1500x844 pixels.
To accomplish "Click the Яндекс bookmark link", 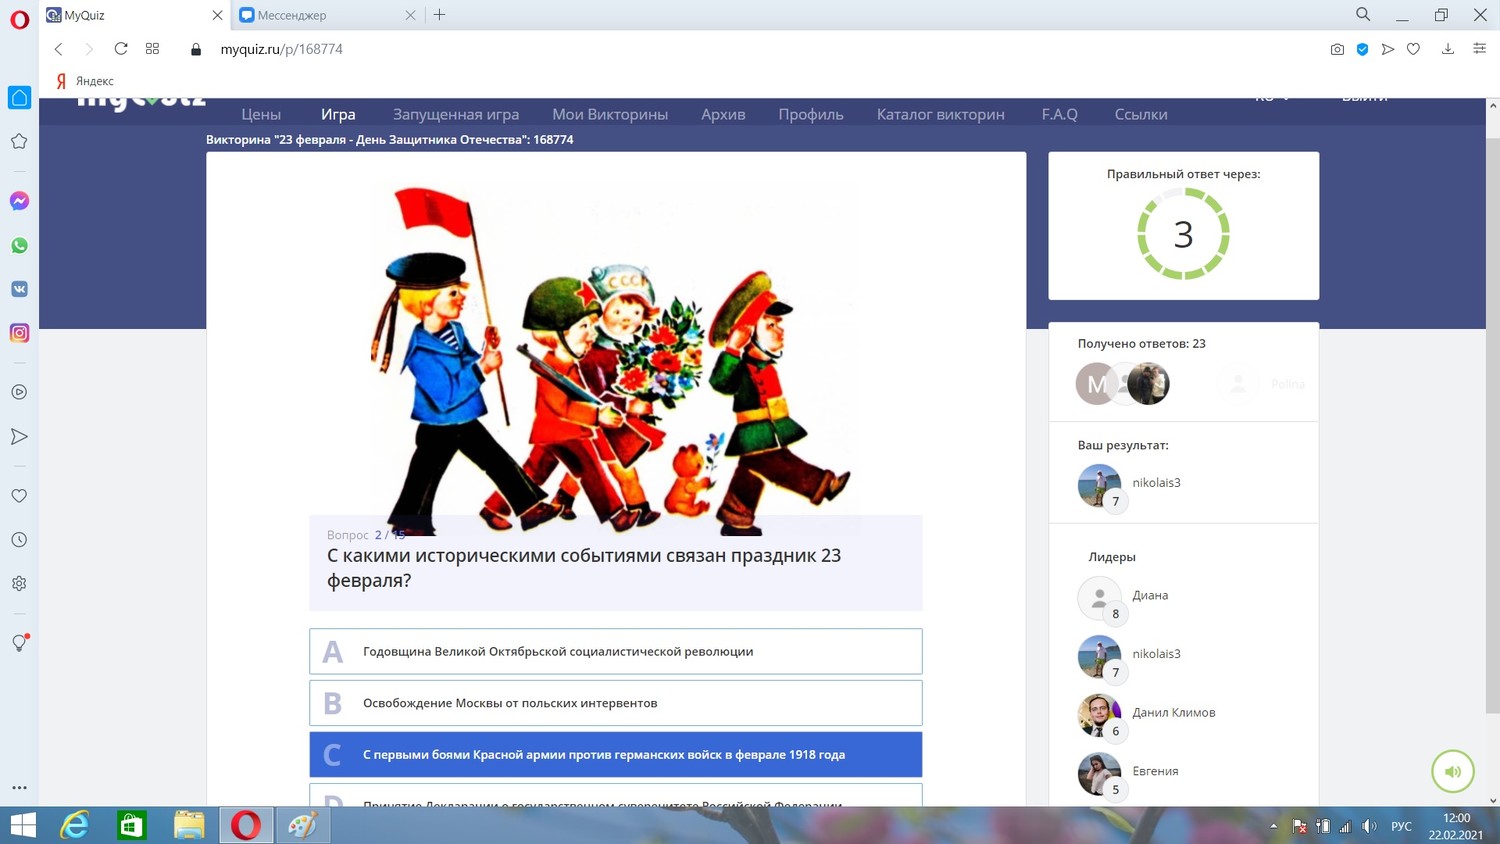I will [85, 81].
